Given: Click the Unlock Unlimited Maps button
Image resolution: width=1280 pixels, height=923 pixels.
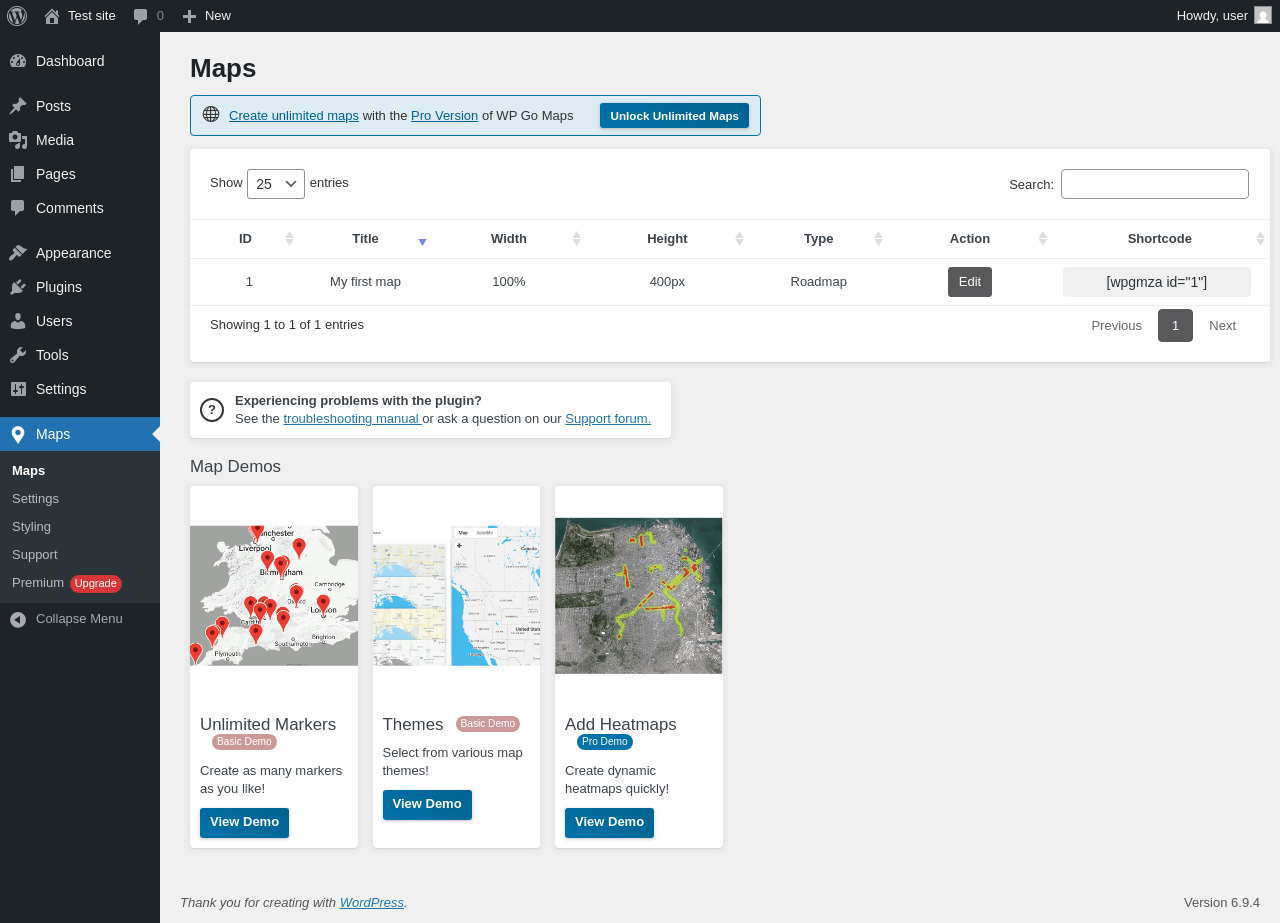Looking at the screenshot, I should tap(674, 116).
